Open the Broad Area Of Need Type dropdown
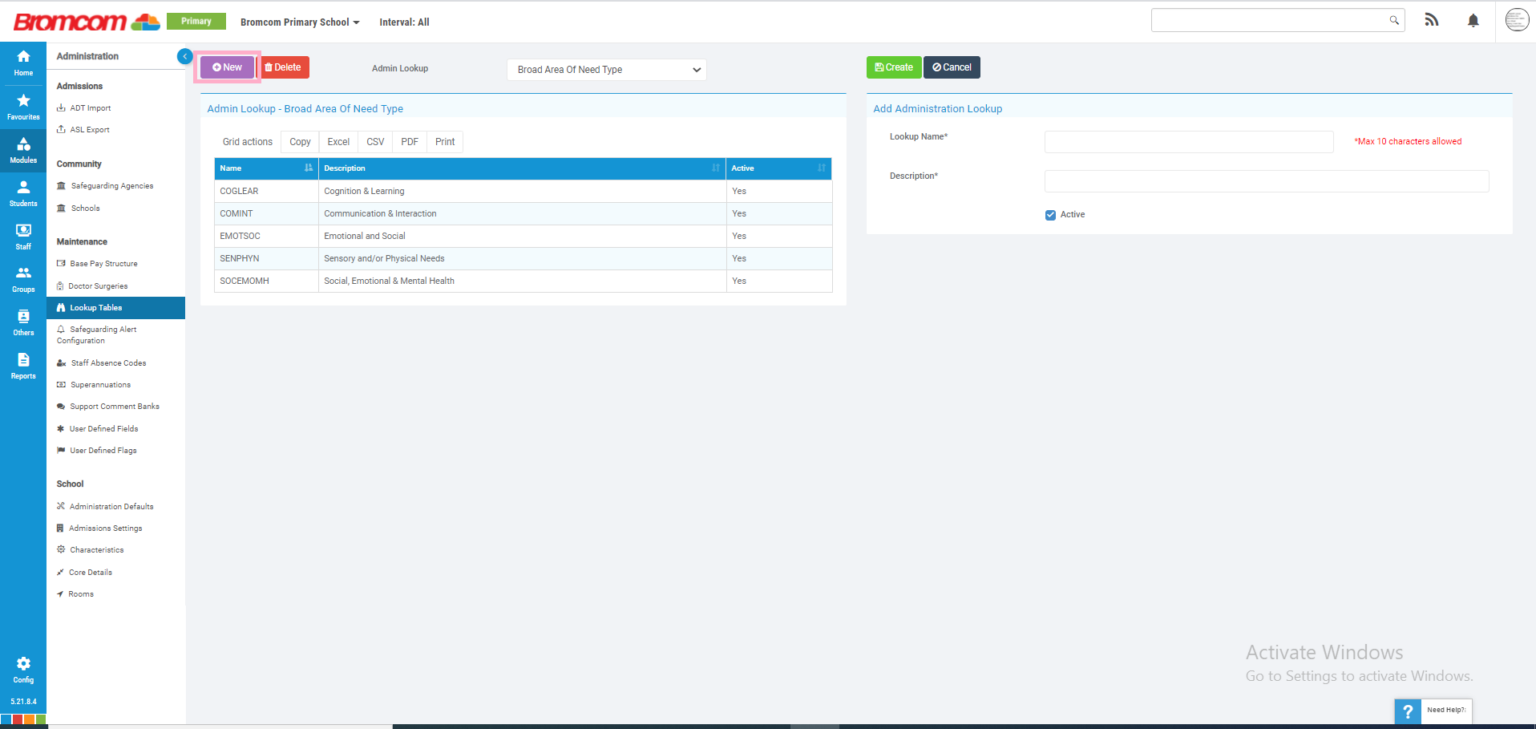 [606, 69]
